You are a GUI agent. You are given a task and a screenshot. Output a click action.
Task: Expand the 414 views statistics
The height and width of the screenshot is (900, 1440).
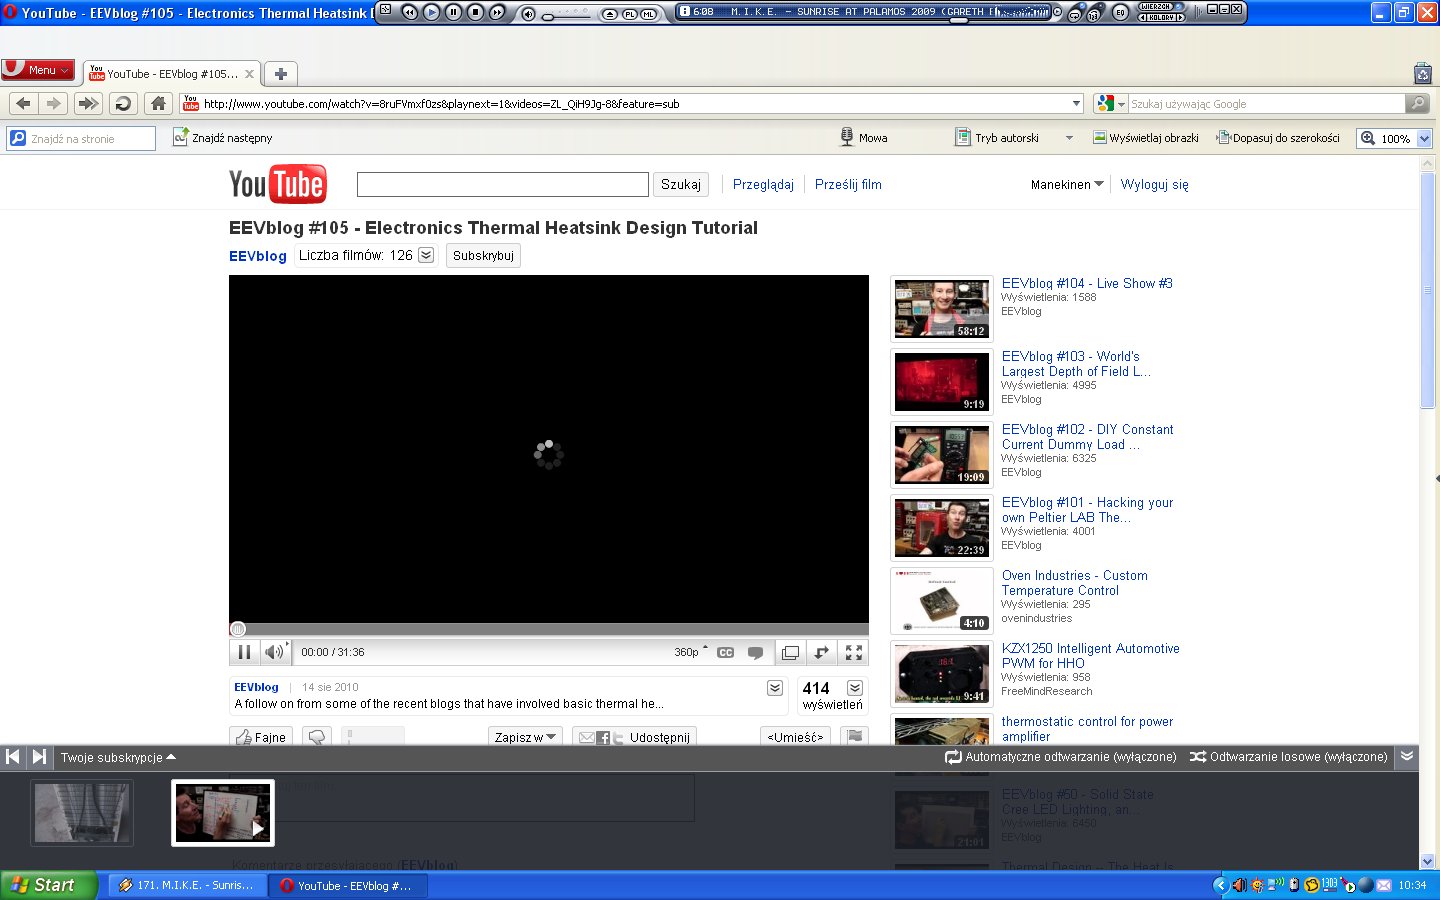click(855, 688)
